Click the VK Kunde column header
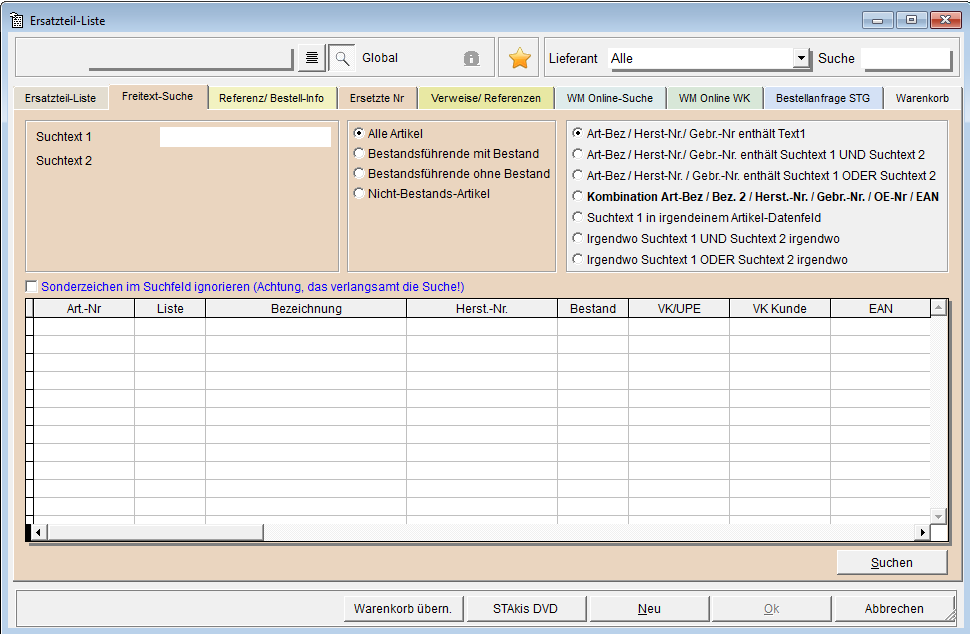Screen dimensions: 970x634 point(779,309)
